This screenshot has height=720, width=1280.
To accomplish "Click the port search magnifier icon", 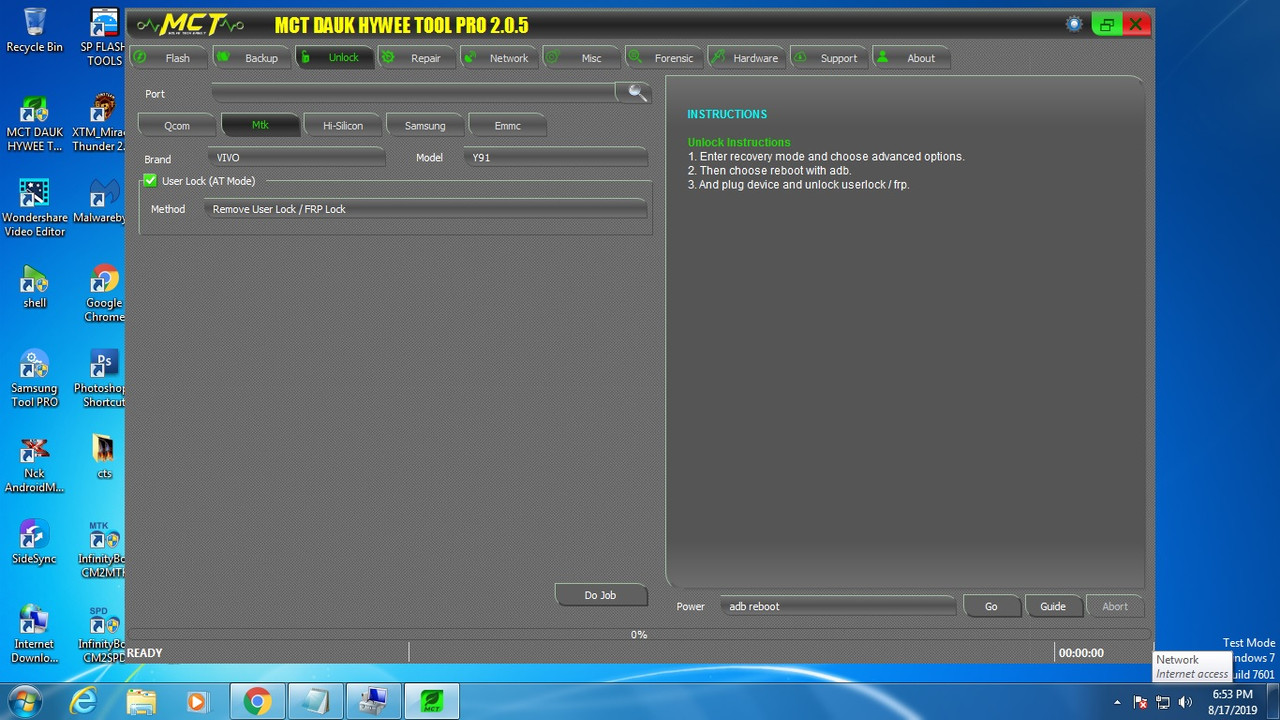I will click(636, 93).
